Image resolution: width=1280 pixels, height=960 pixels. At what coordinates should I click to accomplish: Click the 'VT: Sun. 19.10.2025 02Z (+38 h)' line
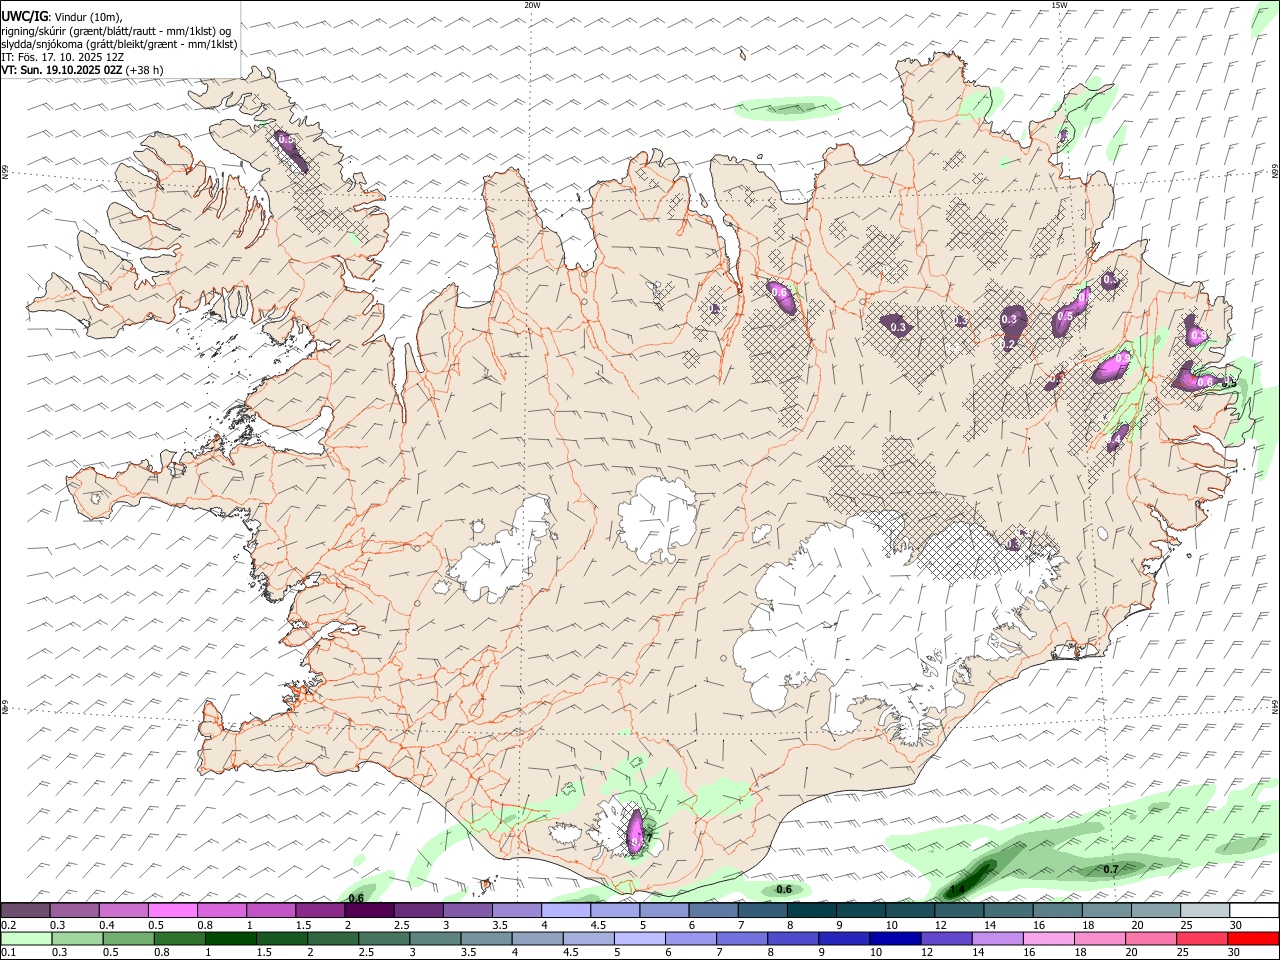pos(82,70)
